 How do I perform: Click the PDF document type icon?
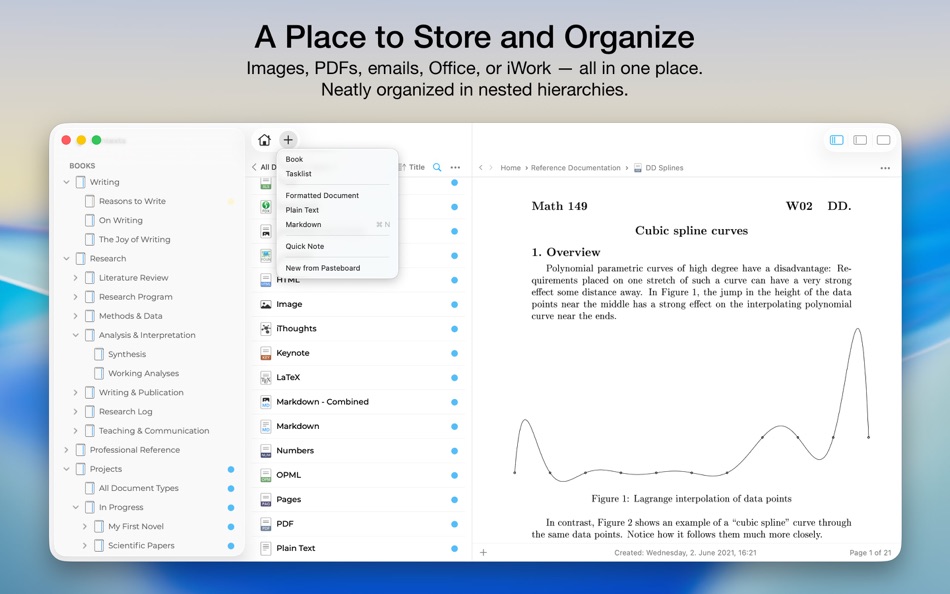click(x=268, y=523)
